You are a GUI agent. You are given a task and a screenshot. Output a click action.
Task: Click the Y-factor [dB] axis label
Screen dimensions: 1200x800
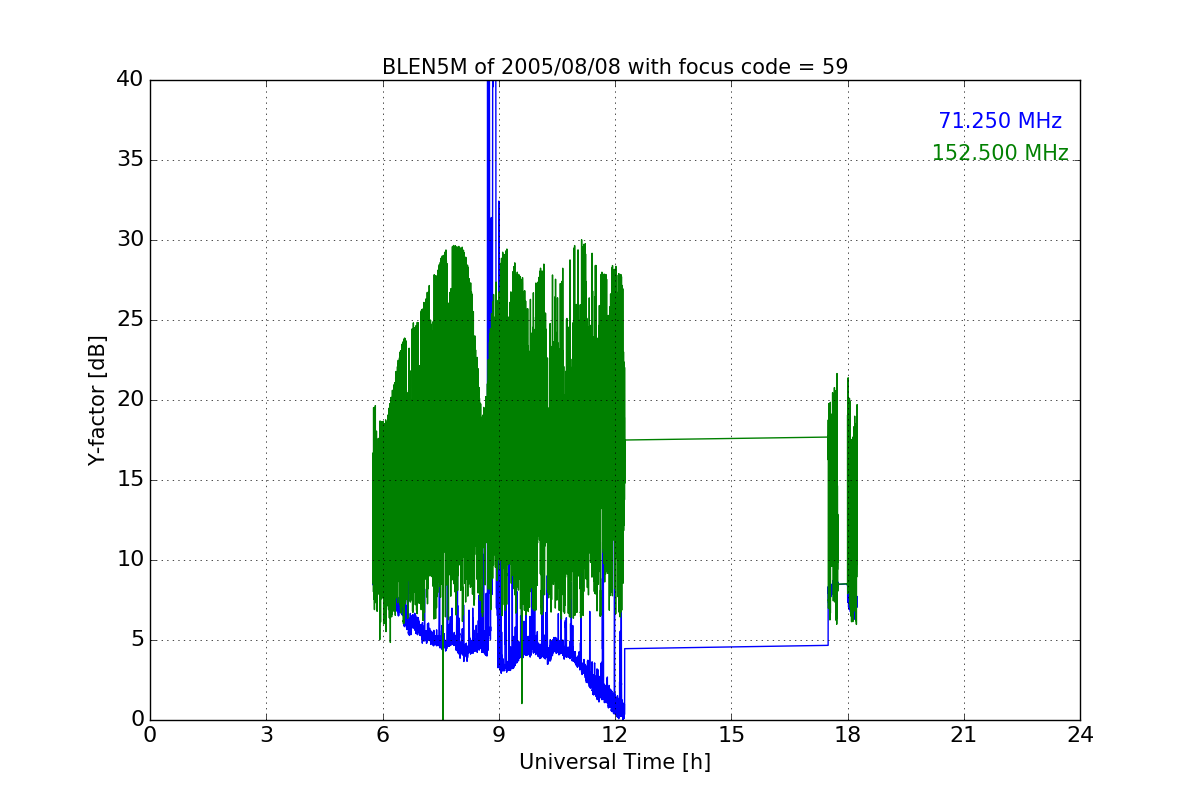[96, 400]
